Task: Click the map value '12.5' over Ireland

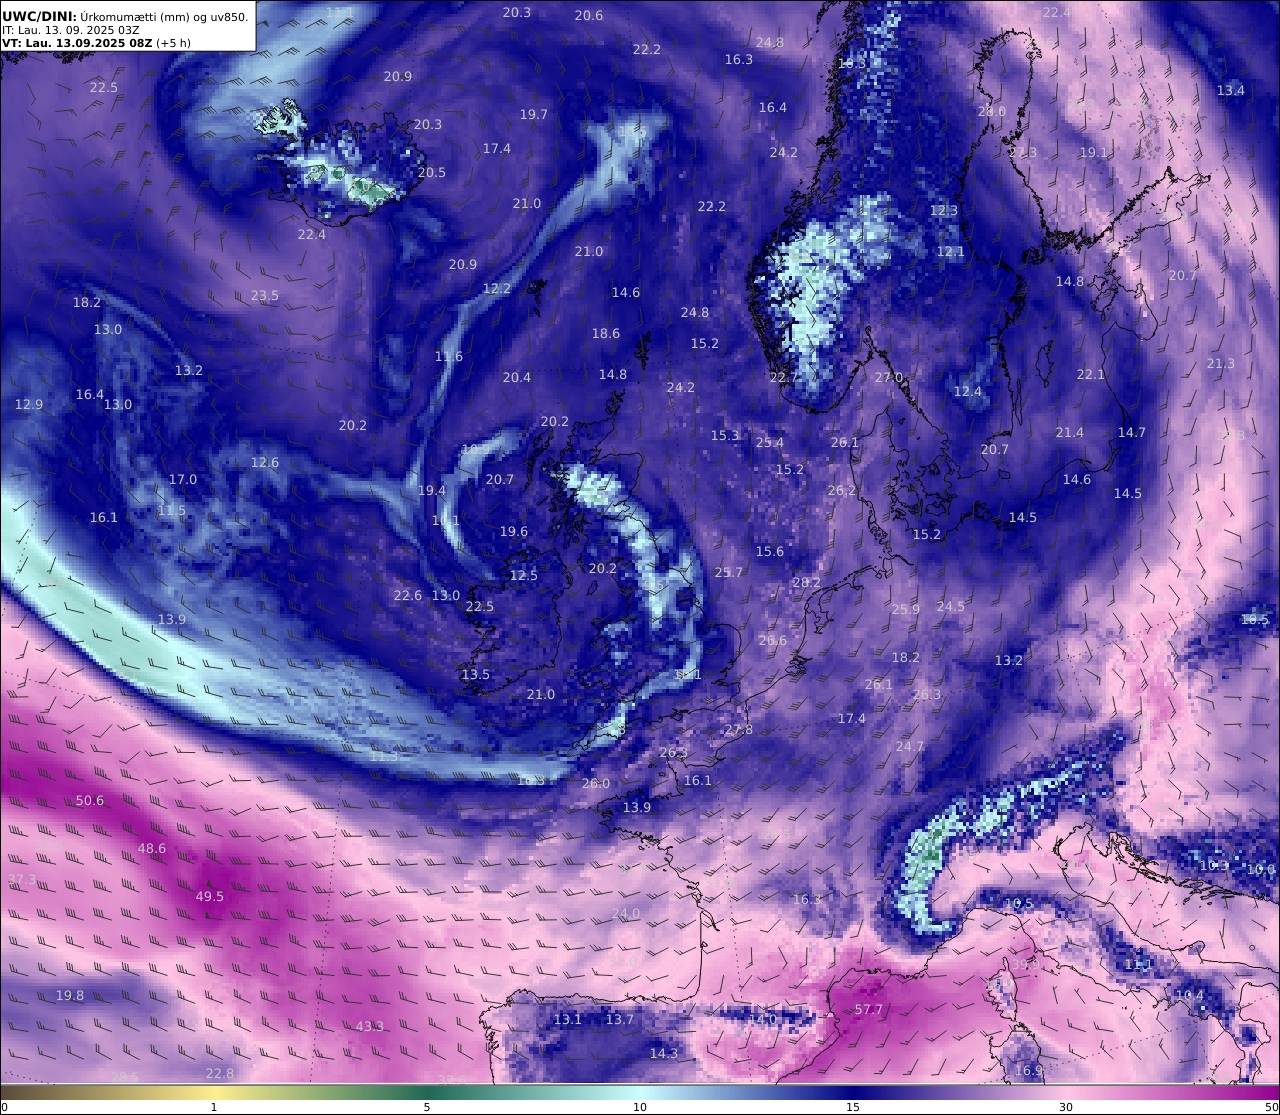Action: pyautogui.click(x=524, y=576)
